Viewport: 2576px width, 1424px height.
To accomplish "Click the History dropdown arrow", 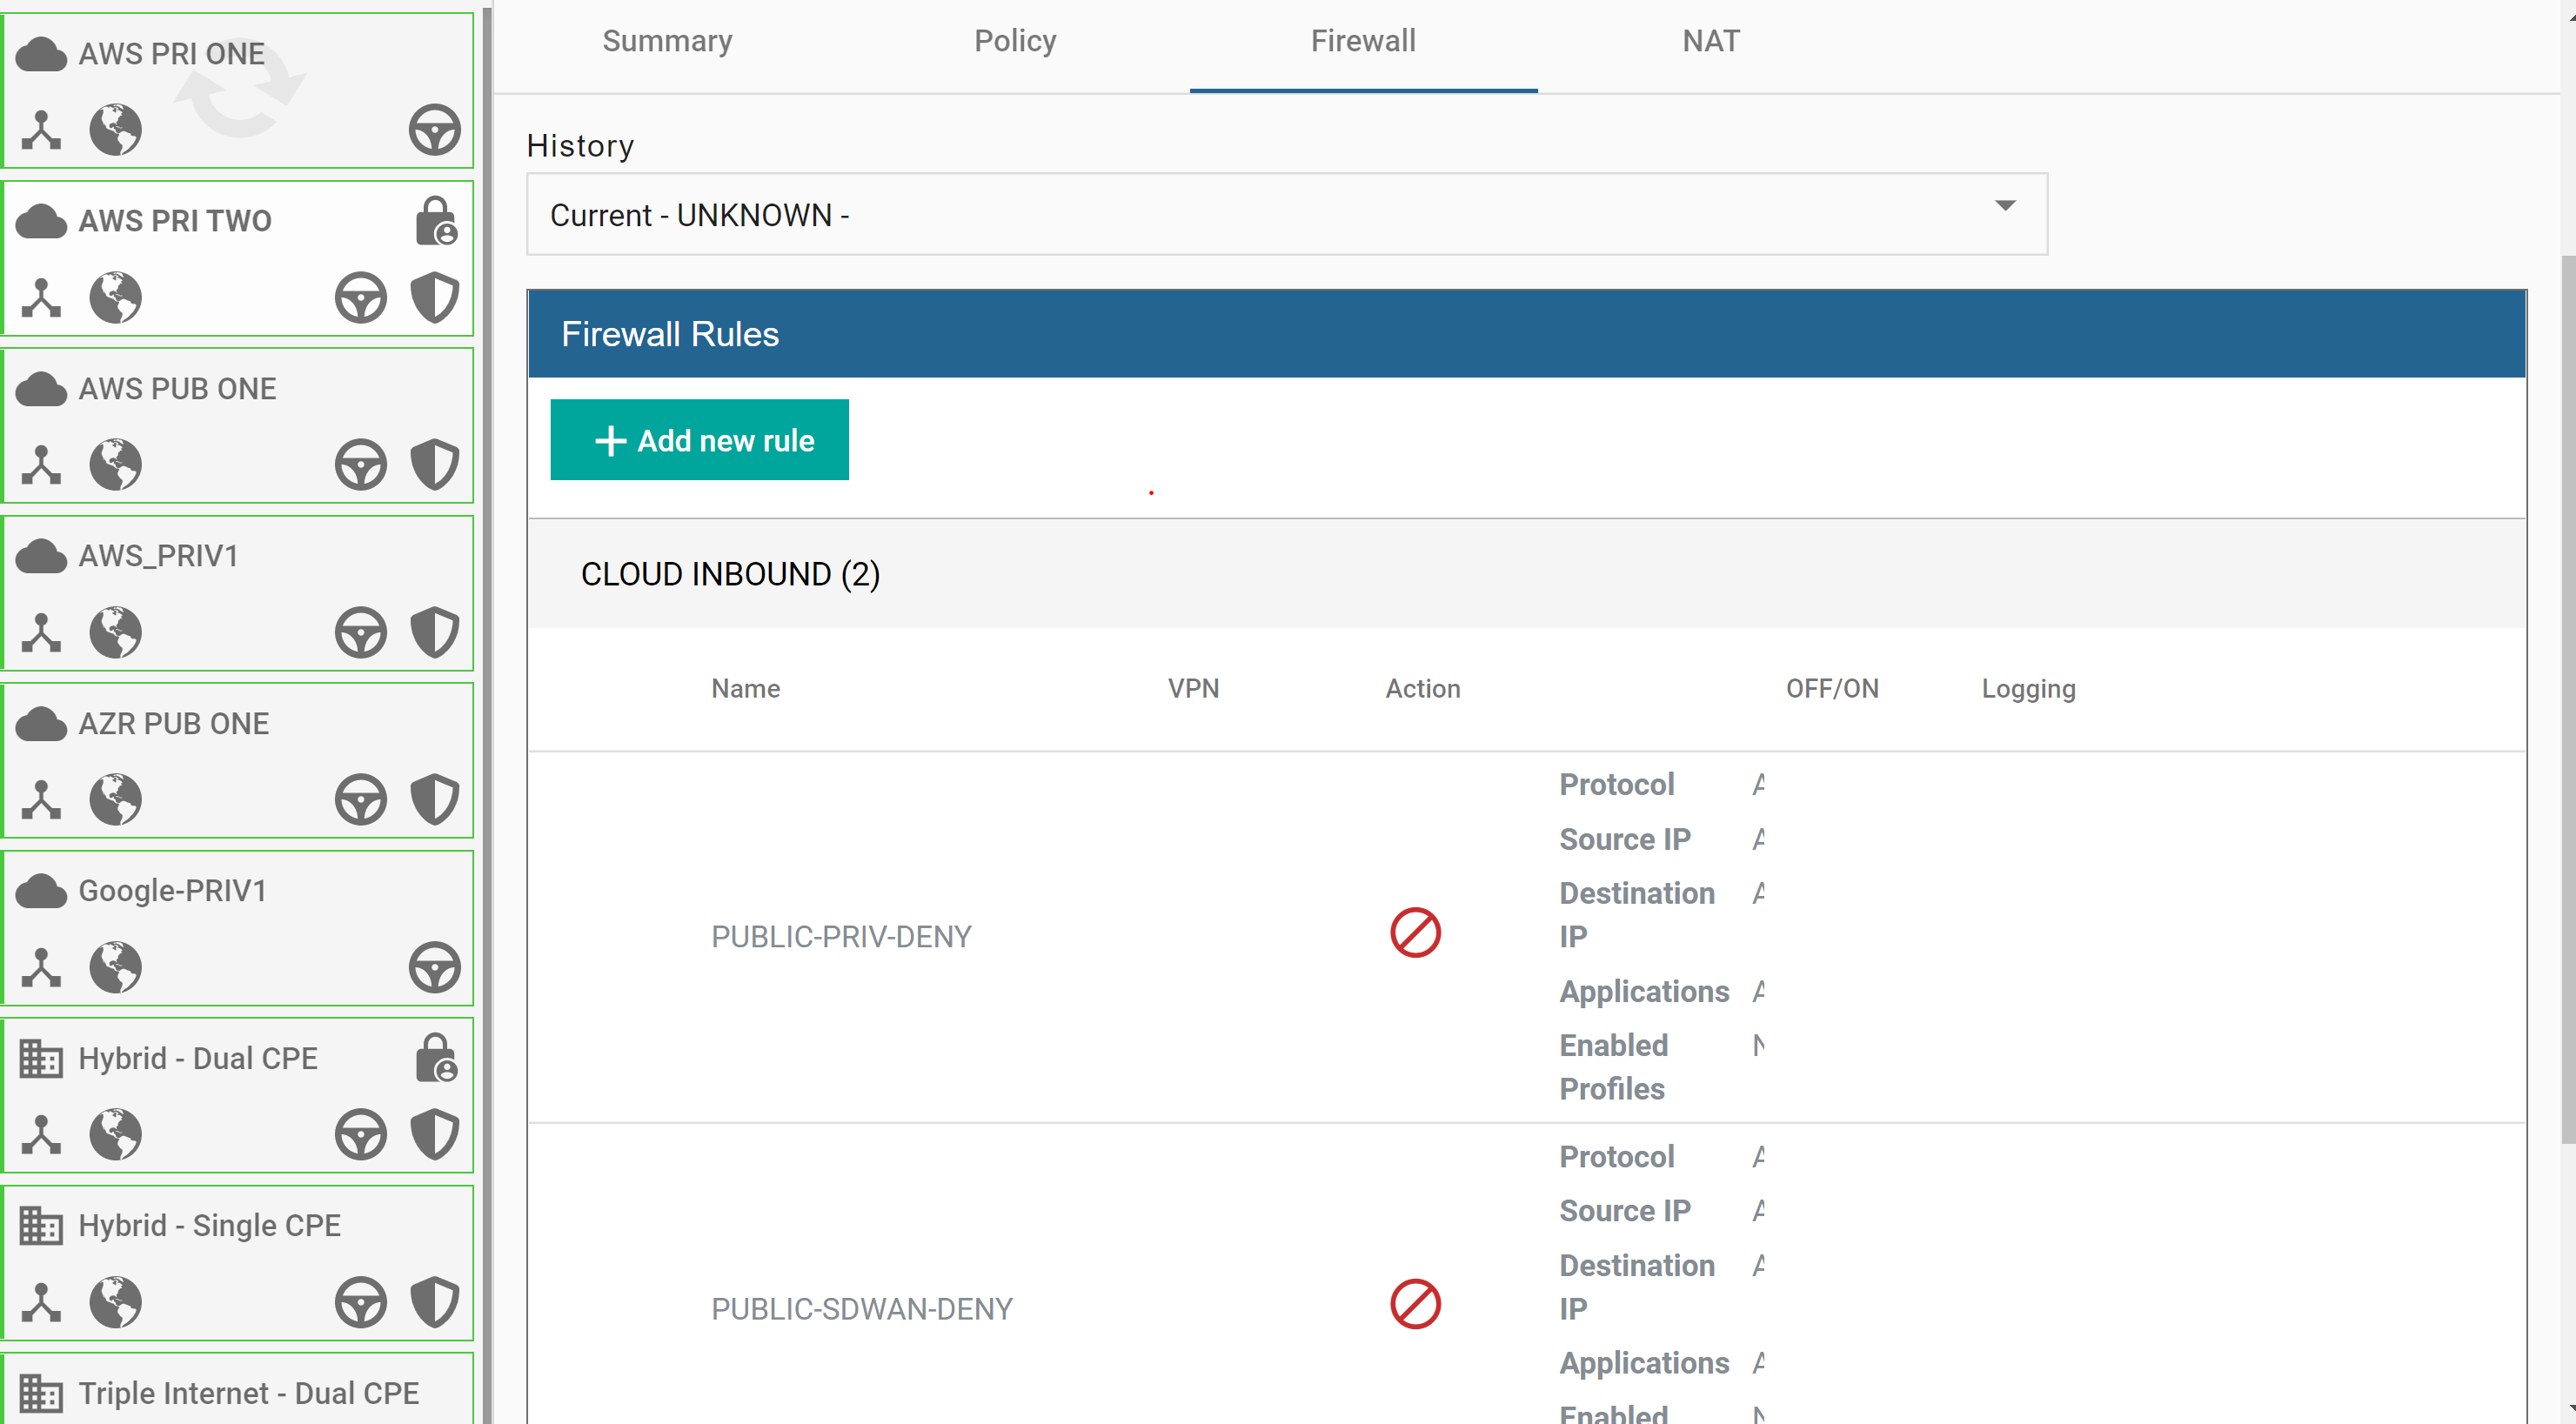I will tap(2005, 206).
